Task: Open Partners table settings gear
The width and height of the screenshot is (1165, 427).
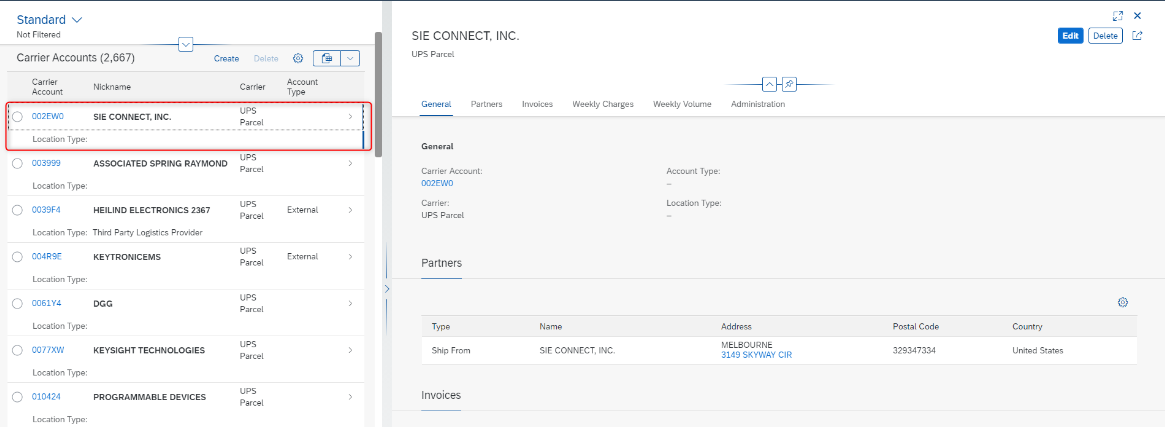Action: [x=1123, y=302]
